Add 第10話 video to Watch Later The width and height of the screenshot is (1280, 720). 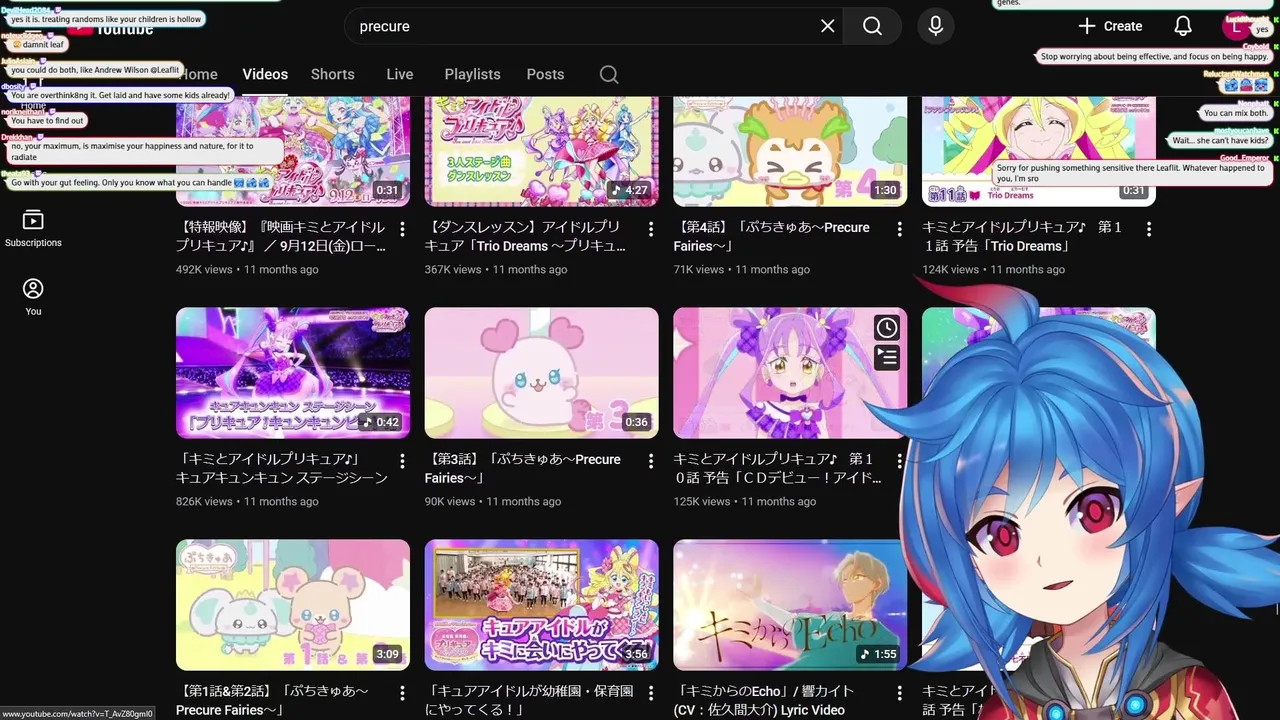point(887,328)
